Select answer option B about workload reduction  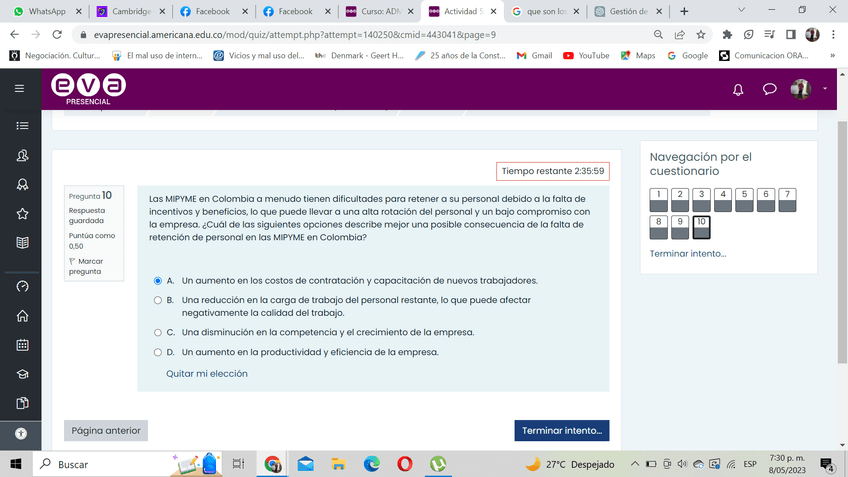pos(158,300)
